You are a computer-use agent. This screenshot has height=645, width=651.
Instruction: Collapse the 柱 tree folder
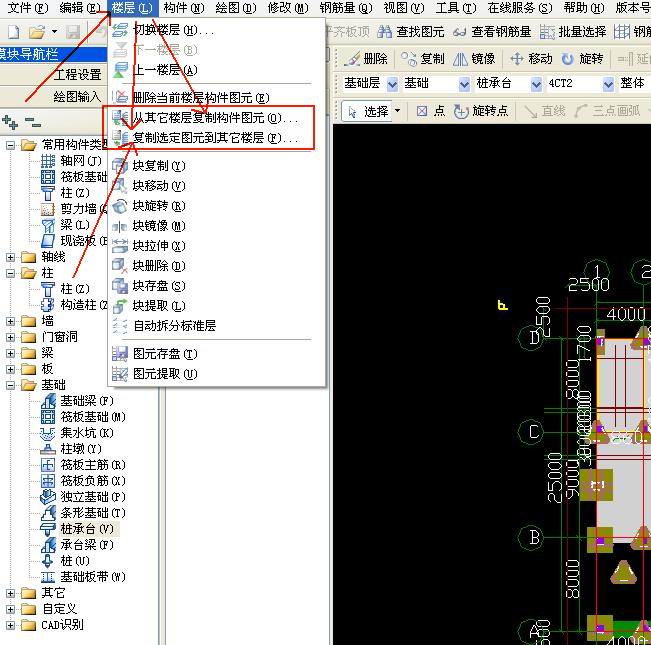pyautogui.click(x=10, y=273)
